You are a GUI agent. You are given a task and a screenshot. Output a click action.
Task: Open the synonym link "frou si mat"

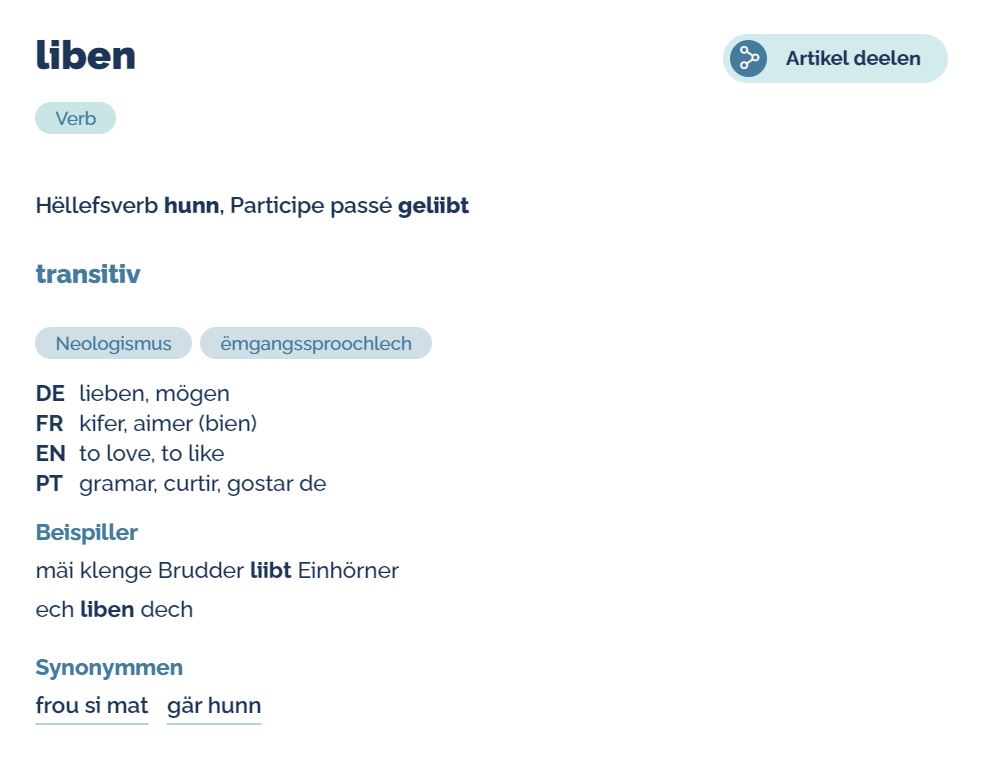click(x=92, y=706)
